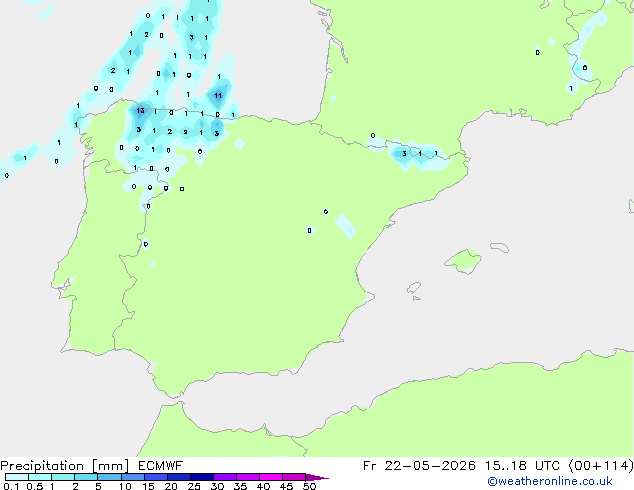Click the "11" precipitation value on the map
Viewport: 634px width, 490px height.
click(218, 96)
